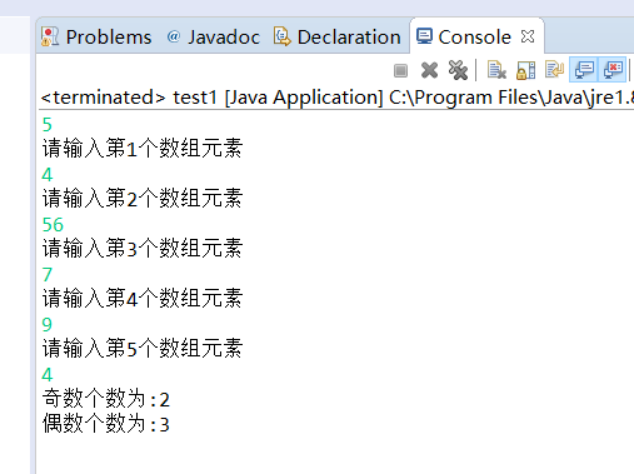
Task: Click the green input value 7
Action: [47, 274]
